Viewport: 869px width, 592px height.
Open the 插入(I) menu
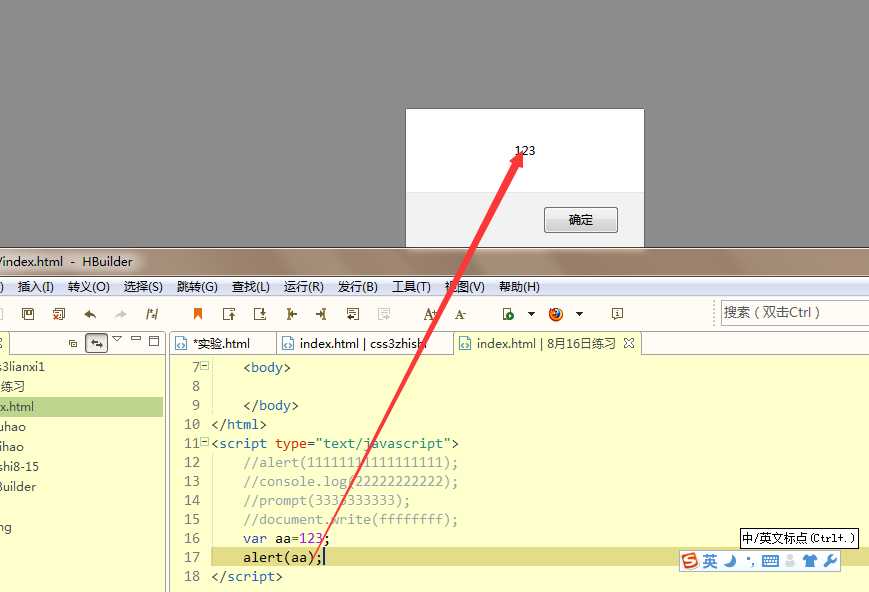35,287
